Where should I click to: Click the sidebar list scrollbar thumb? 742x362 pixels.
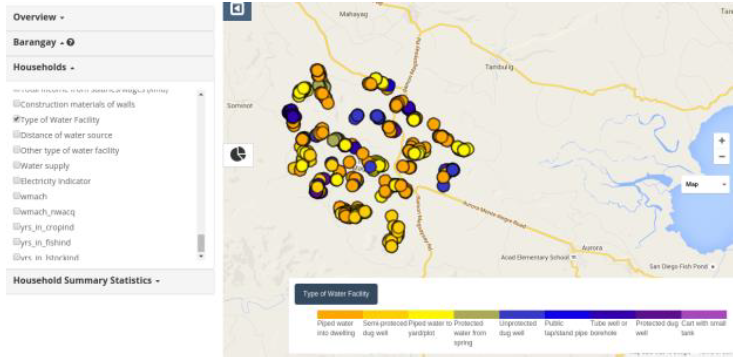click(x=201, y=243)
